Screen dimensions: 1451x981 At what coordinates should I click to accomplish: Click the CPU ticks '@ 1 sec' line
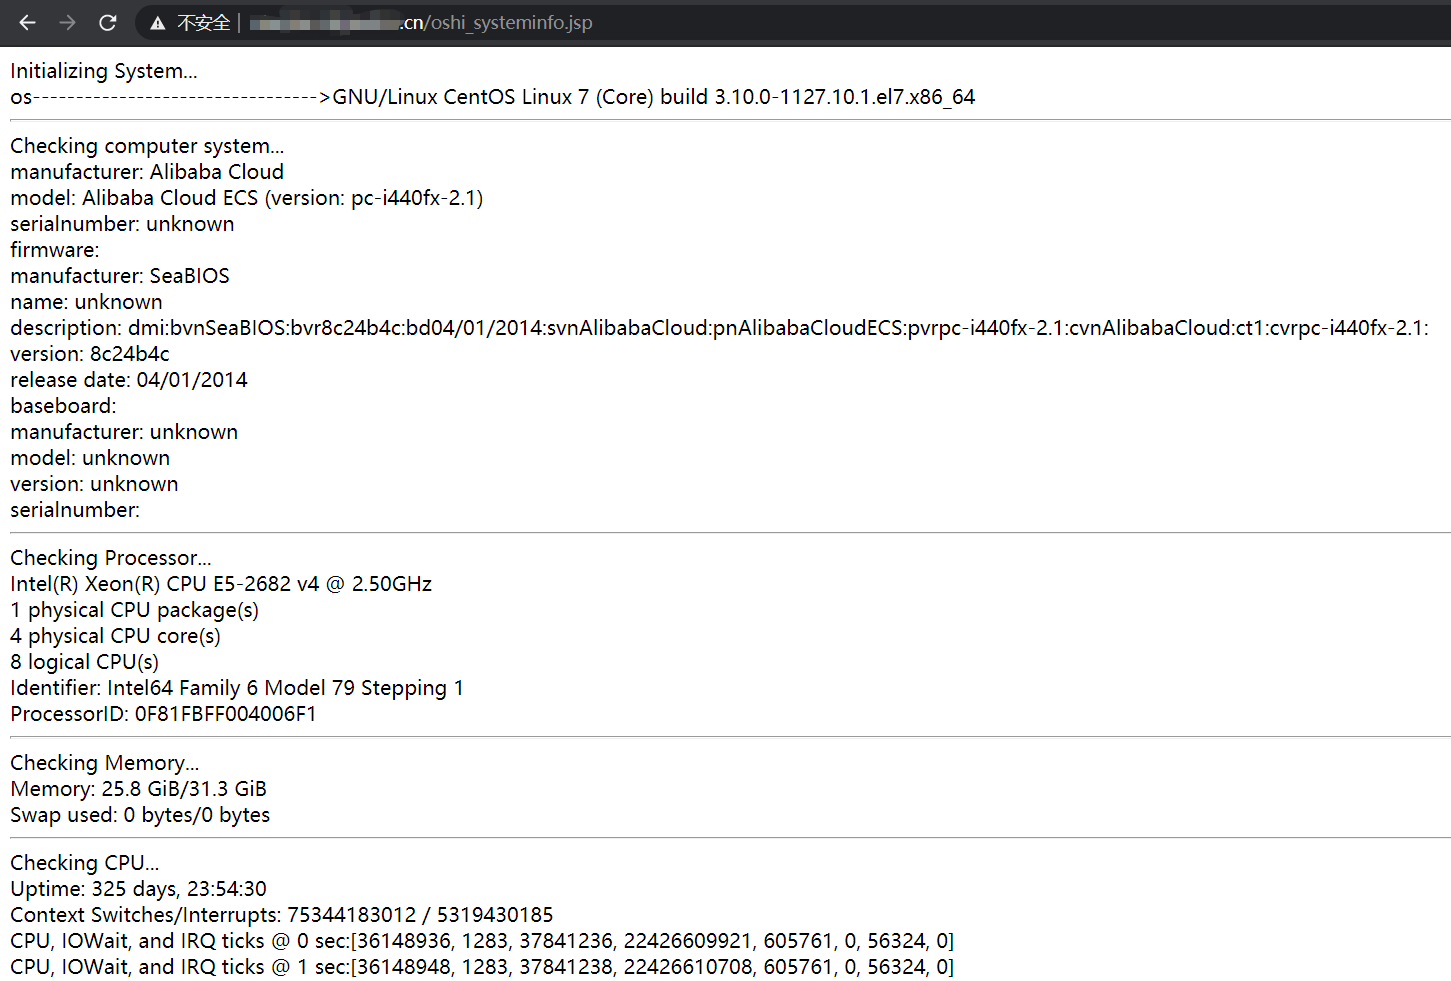pos(482,967)
